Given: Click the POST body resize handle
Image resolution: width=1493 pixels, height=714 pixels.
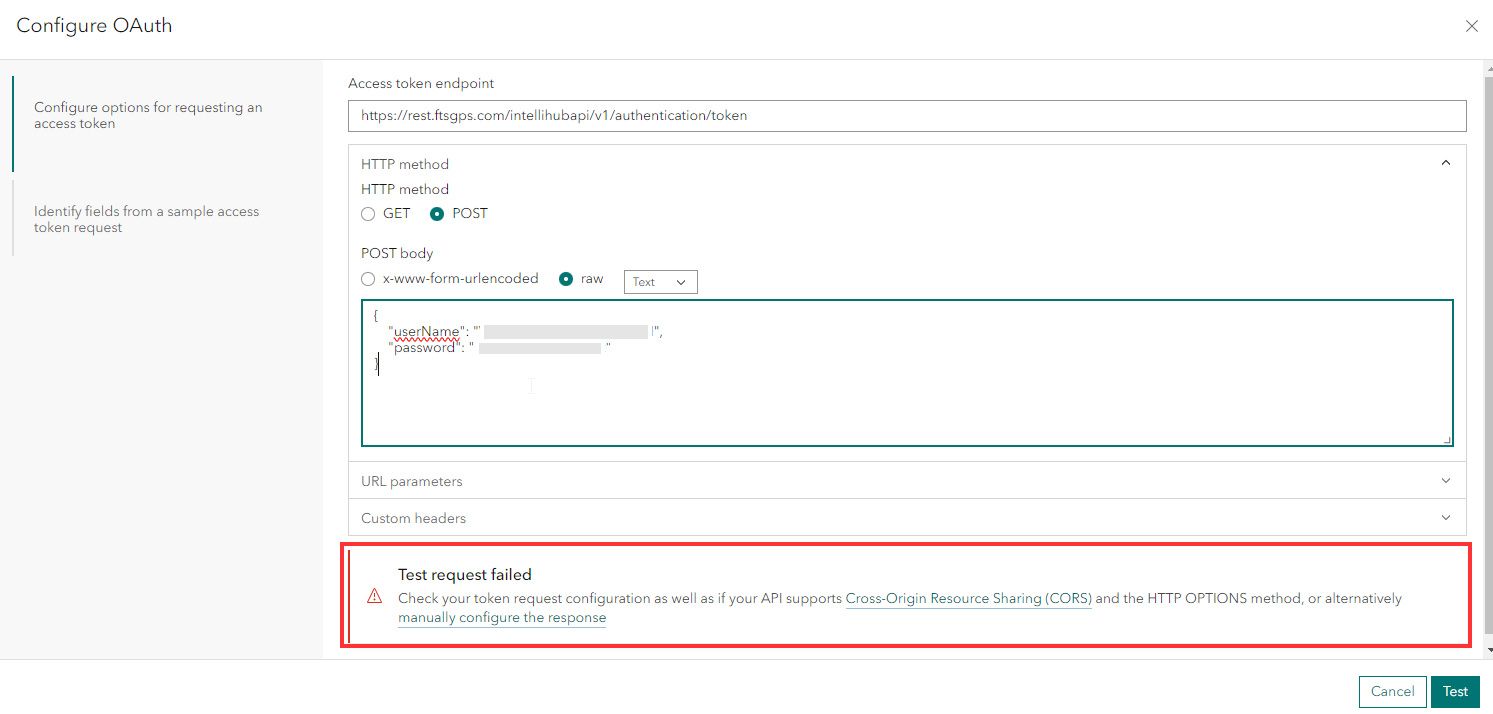Looking at the screenshot, I should (1446, 439).
